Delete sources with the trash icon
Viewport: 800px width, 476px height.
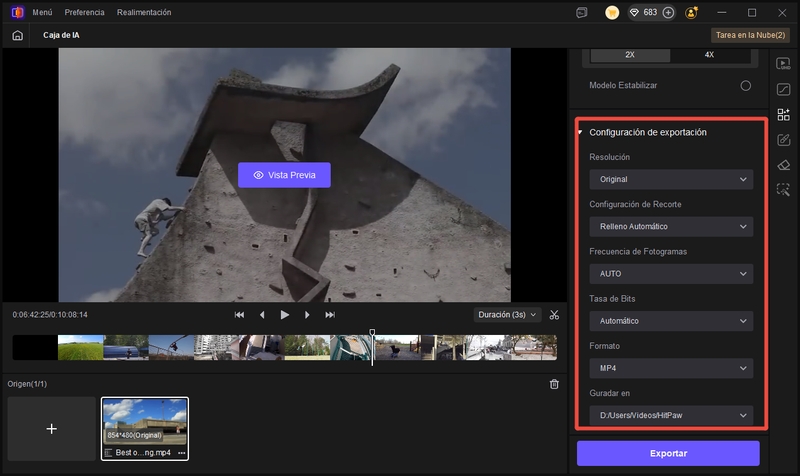pos(554,384)
